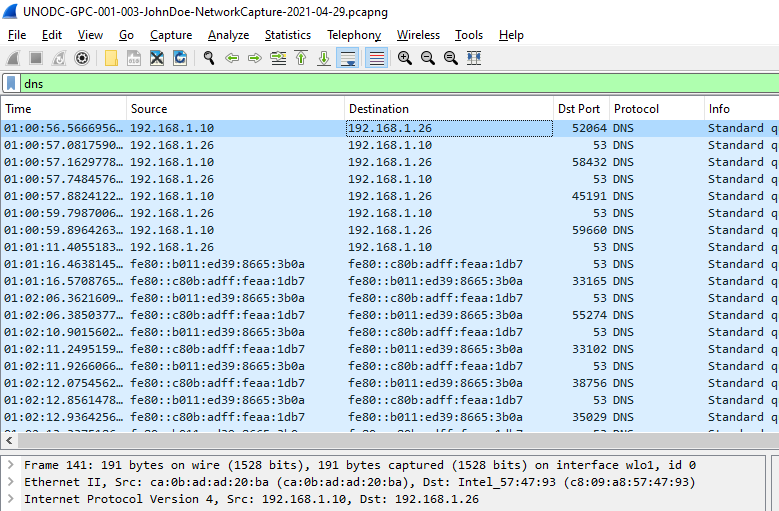Jump to the first packet

[x=301, y=58]
